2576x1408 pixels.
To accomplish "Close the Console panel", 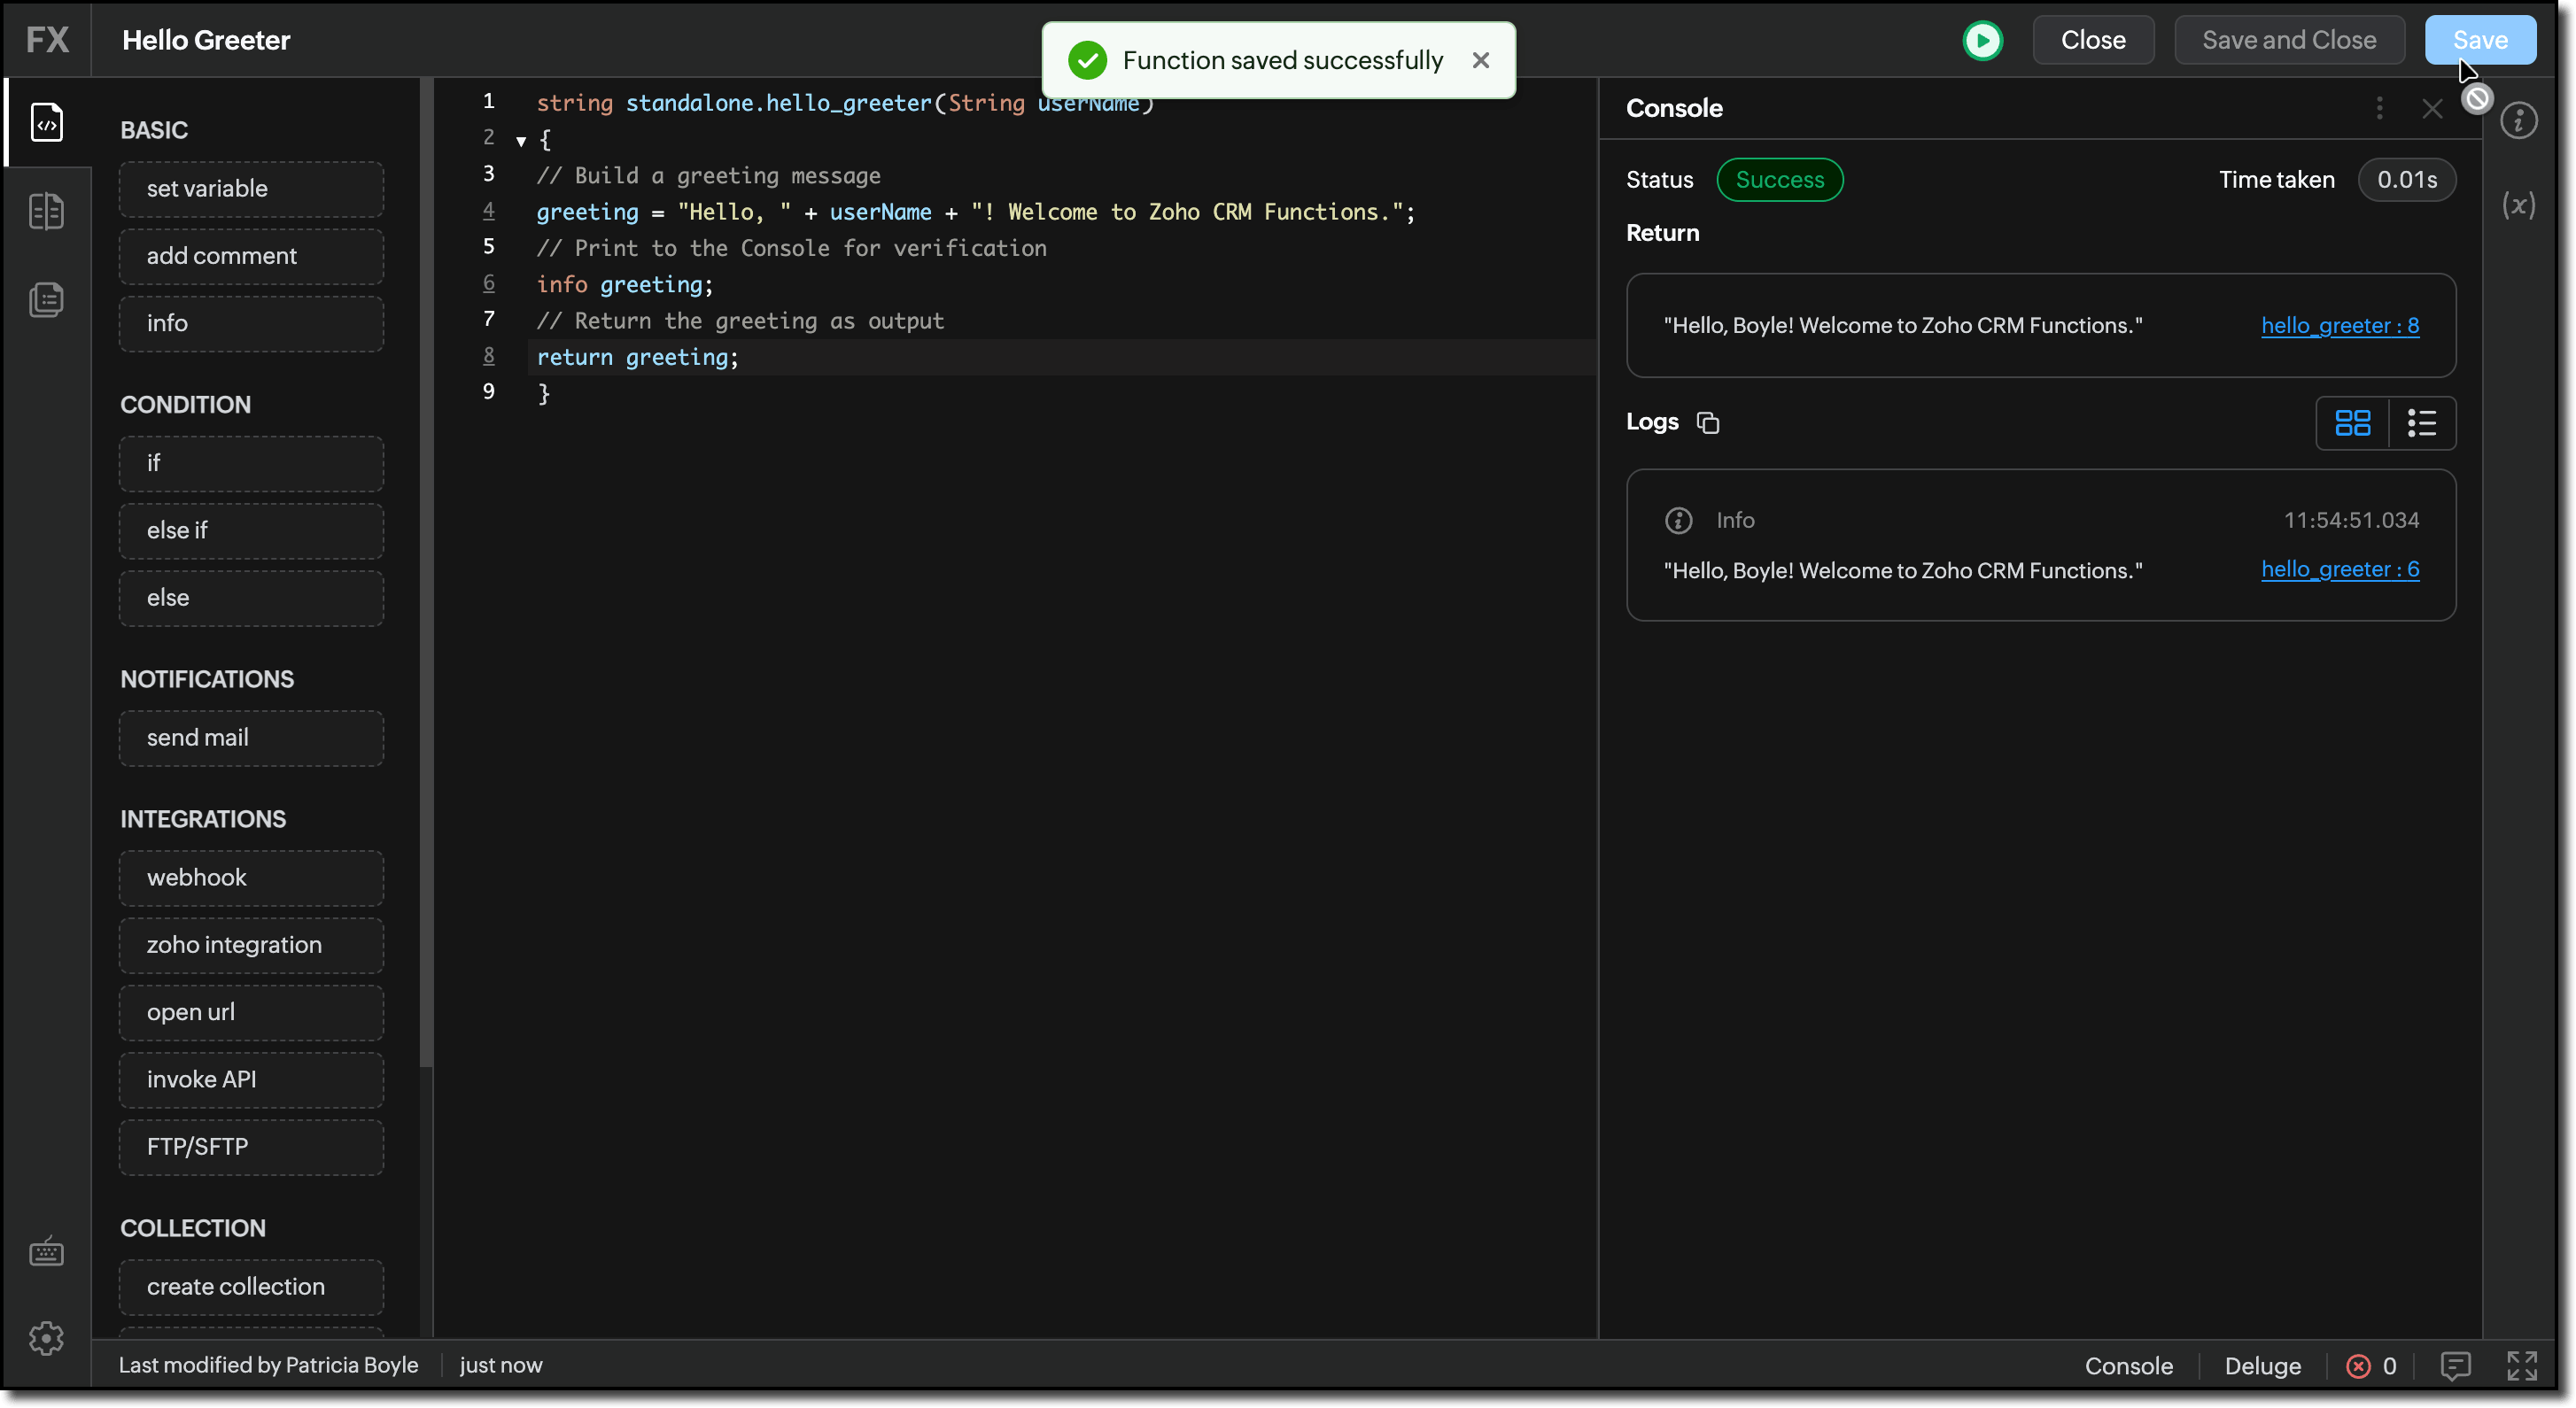I will pos(2432,108).
